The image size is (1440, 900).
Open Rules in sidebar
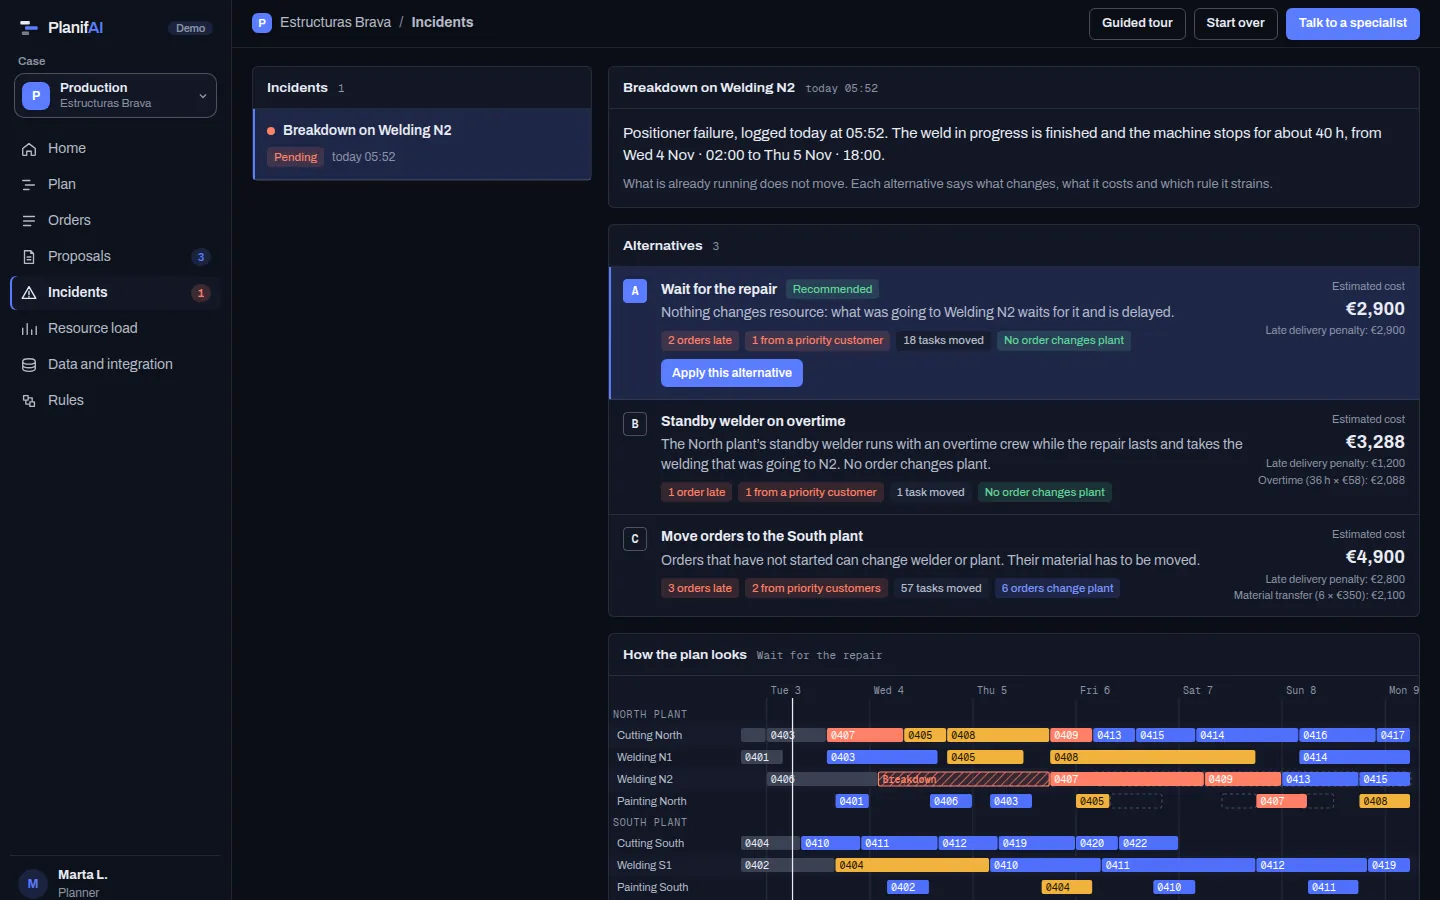coord(115,400)
